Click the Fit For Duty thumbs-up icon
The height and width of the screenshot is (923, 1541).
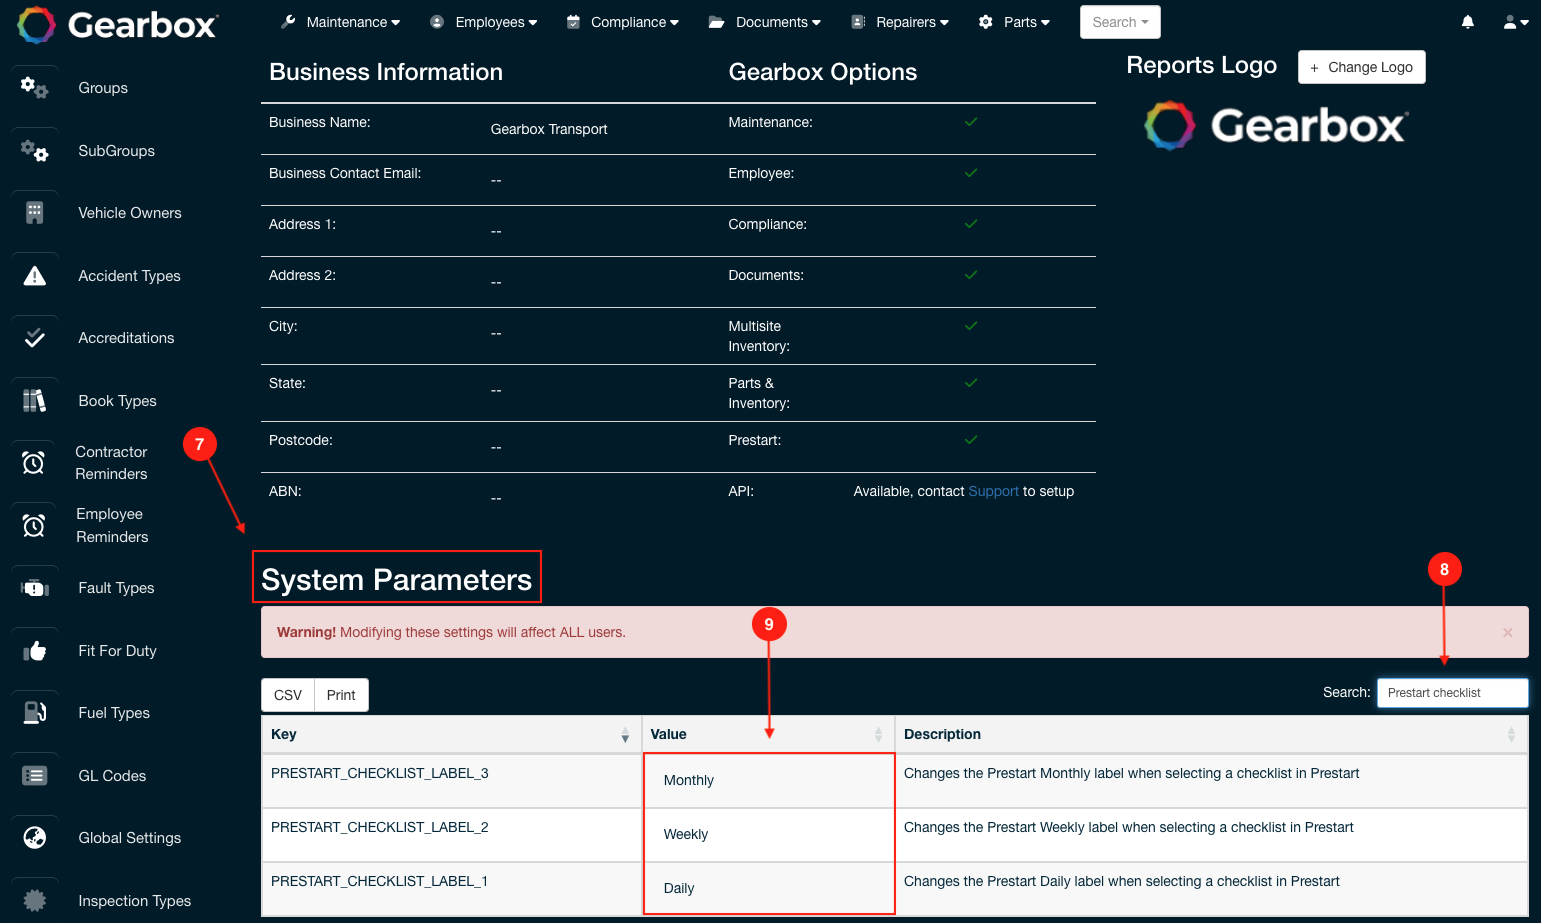click(x=35, y=651)
